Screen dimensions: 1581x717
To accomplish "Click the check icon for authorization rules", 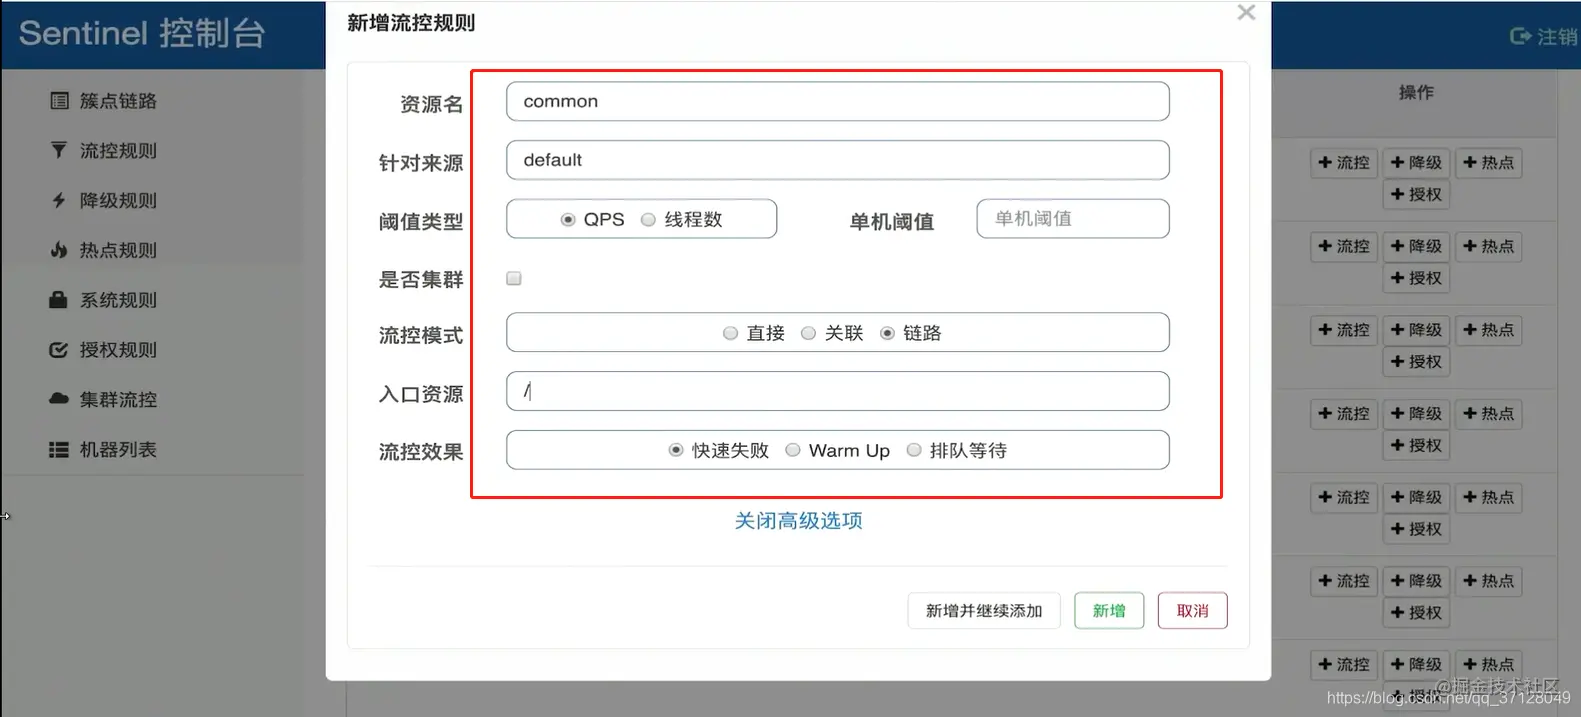I will tap(59, 350).
